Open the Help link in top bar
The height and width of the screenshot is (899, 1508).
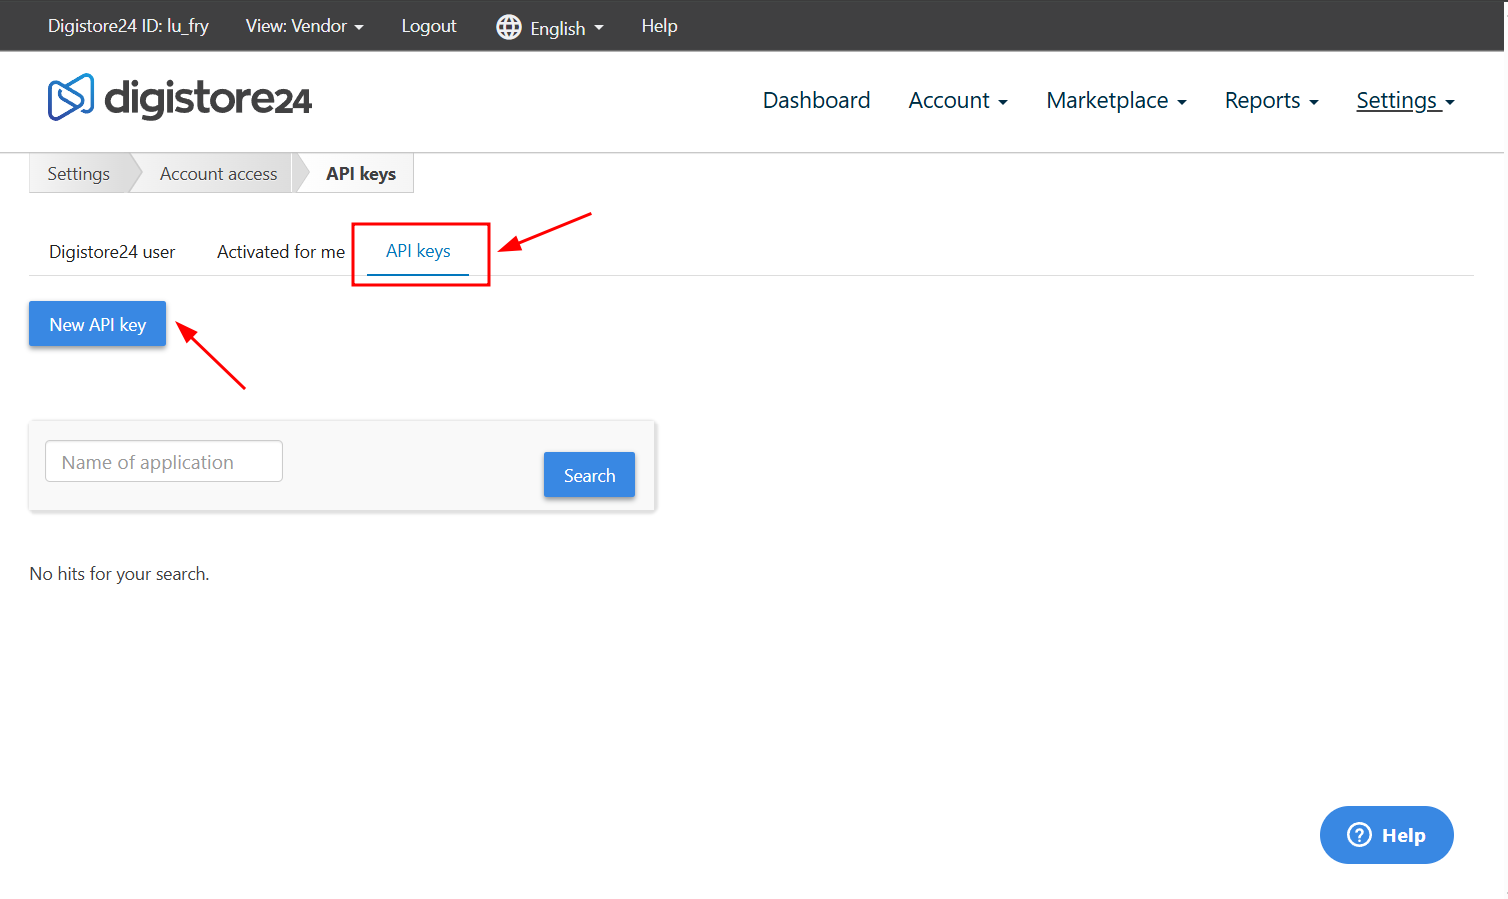(659, 26)
